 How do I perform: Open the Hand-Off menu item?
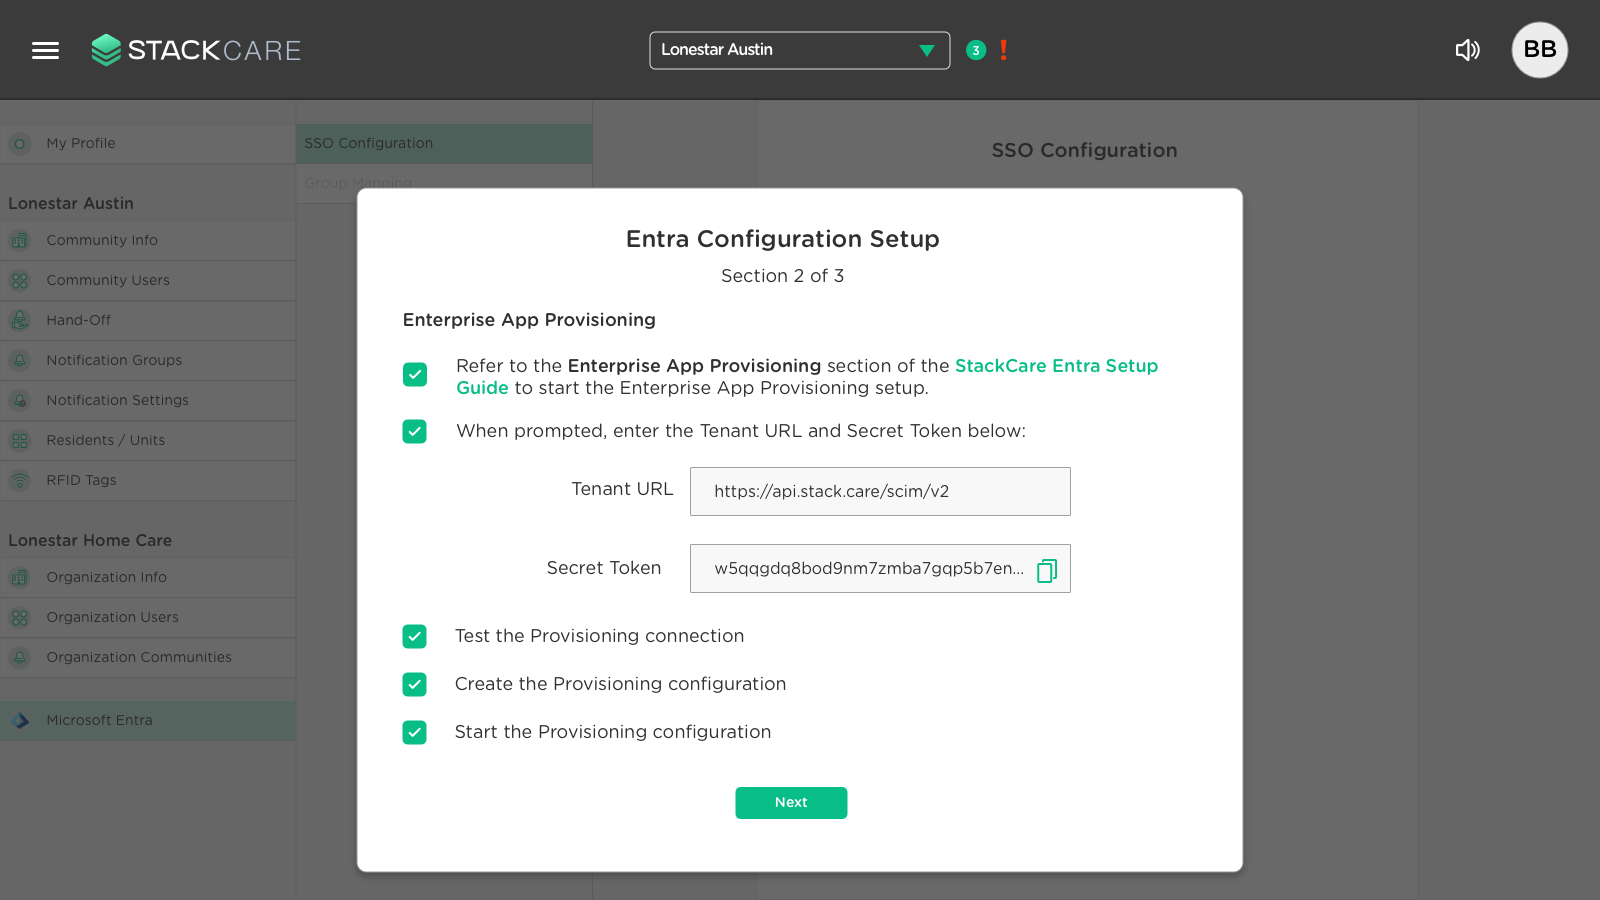tap(148, 321)
